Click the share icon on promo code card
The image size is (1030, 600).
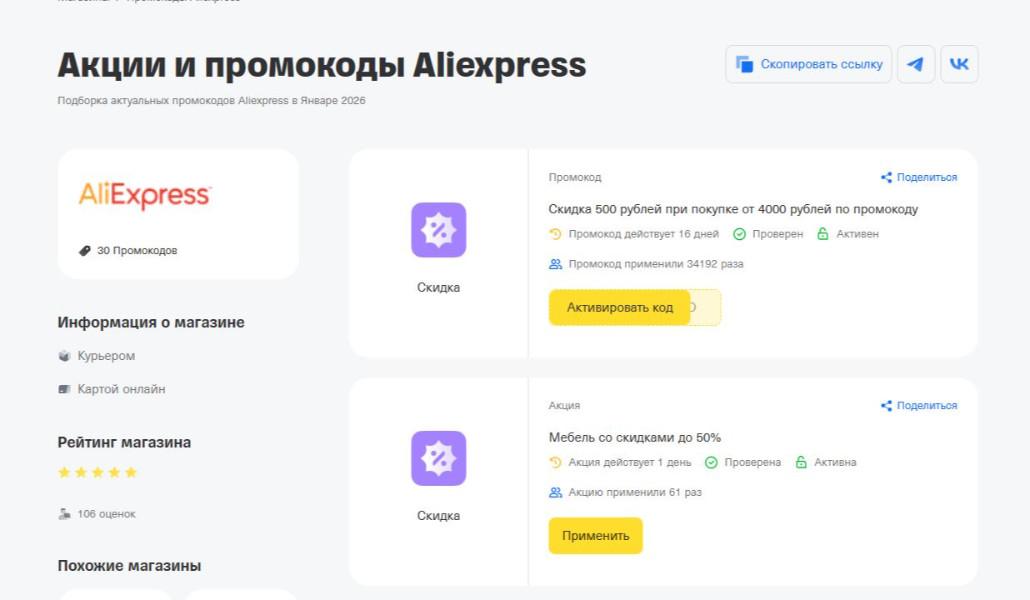886,178
